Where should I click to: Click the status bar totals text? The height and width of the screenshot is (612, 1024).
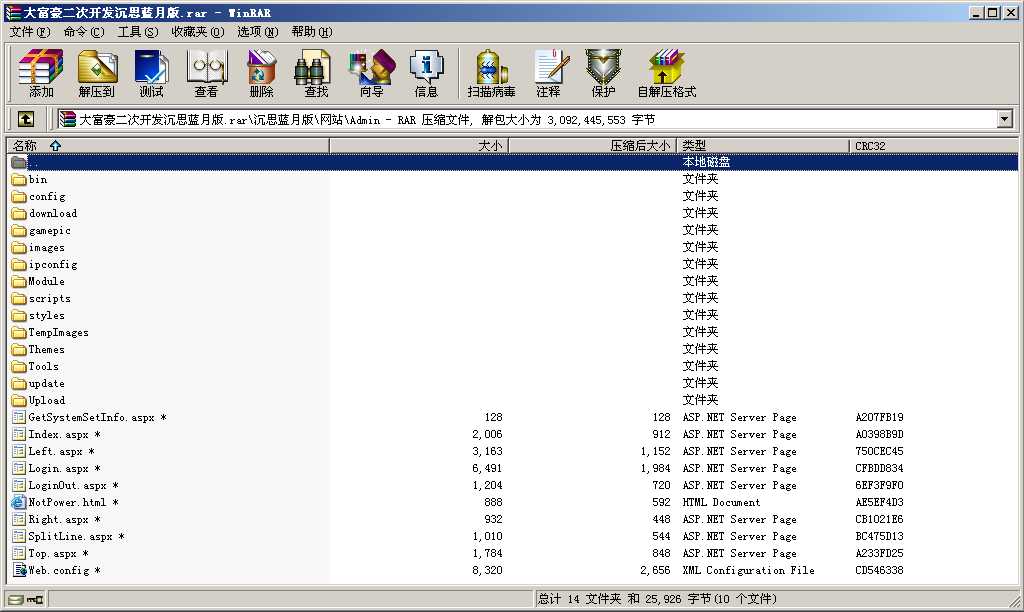[658, 599]
